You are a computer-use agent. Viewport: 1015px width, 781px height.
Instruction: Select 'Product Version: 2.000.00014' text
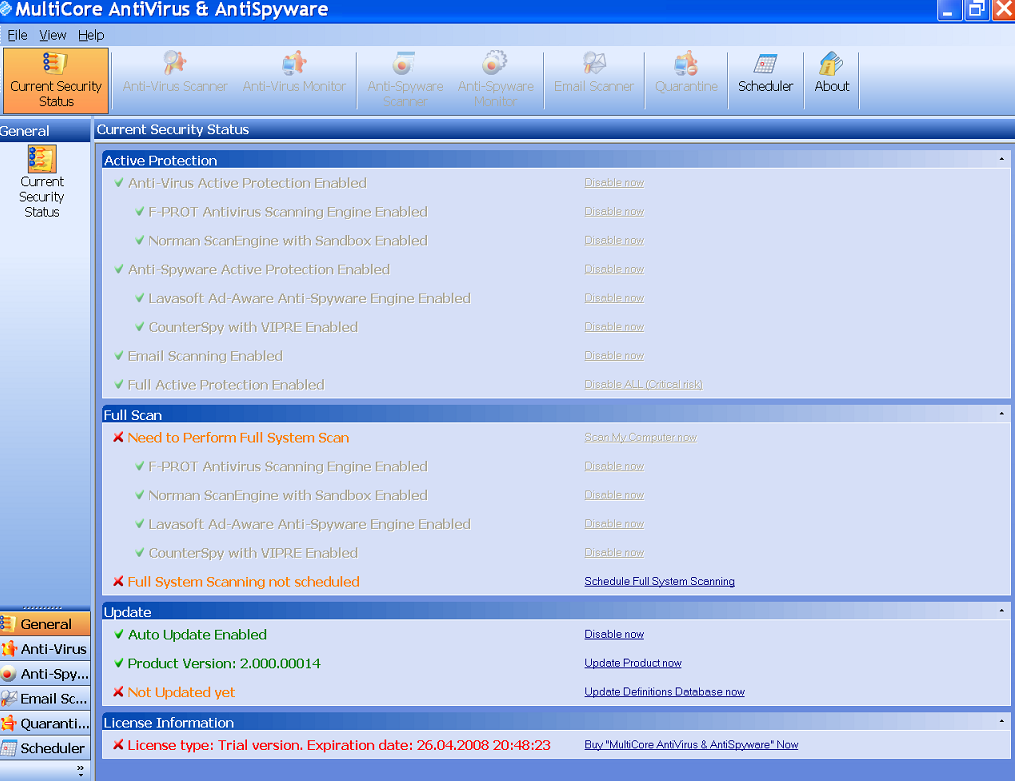click(x=224, y=664)
